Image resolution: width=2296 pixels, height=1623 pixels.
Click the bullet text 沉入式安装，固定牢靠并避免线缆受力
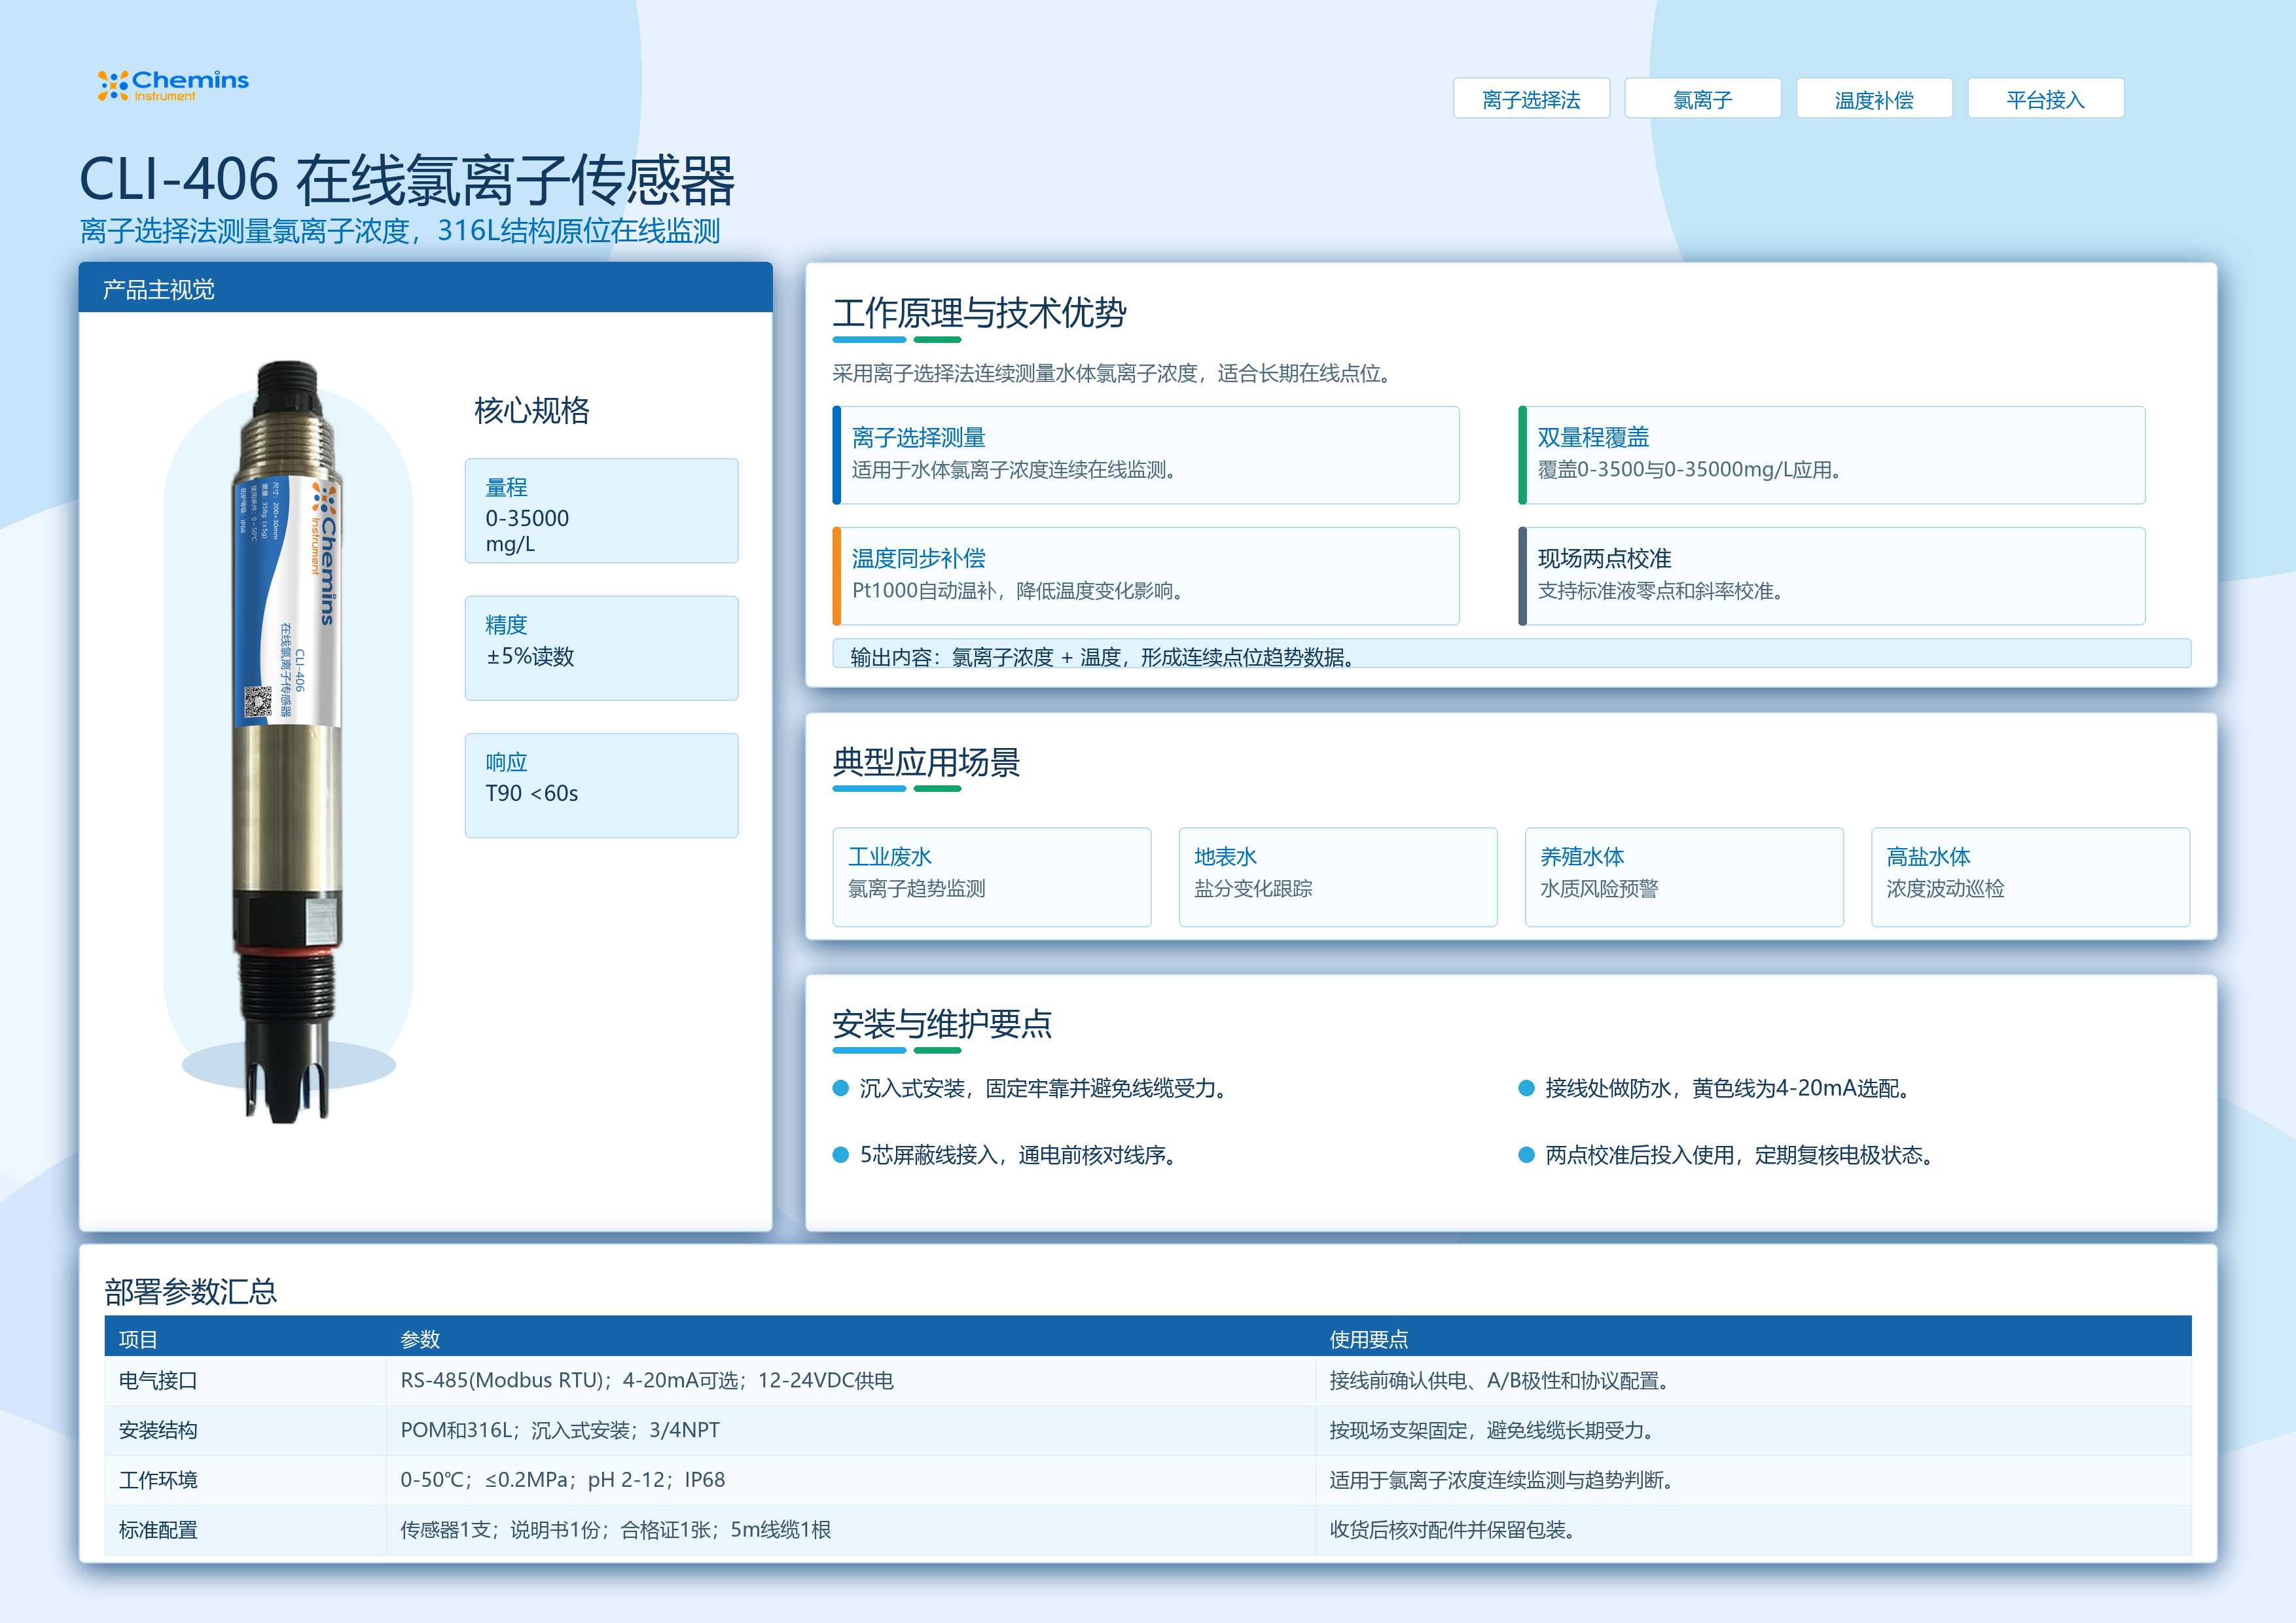tap(1043, 1088)
